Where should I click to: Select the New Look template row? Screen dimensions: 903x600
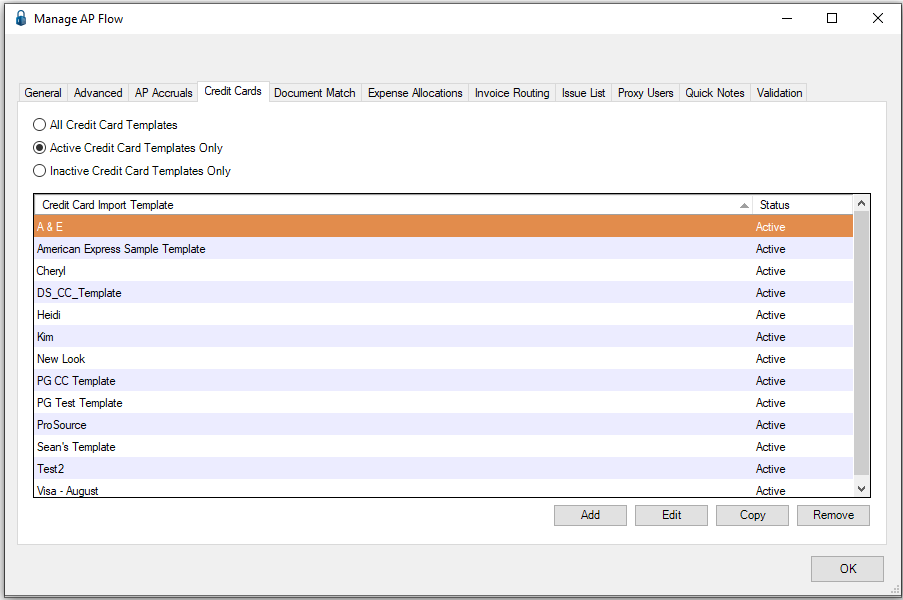(x=444, y=359)
